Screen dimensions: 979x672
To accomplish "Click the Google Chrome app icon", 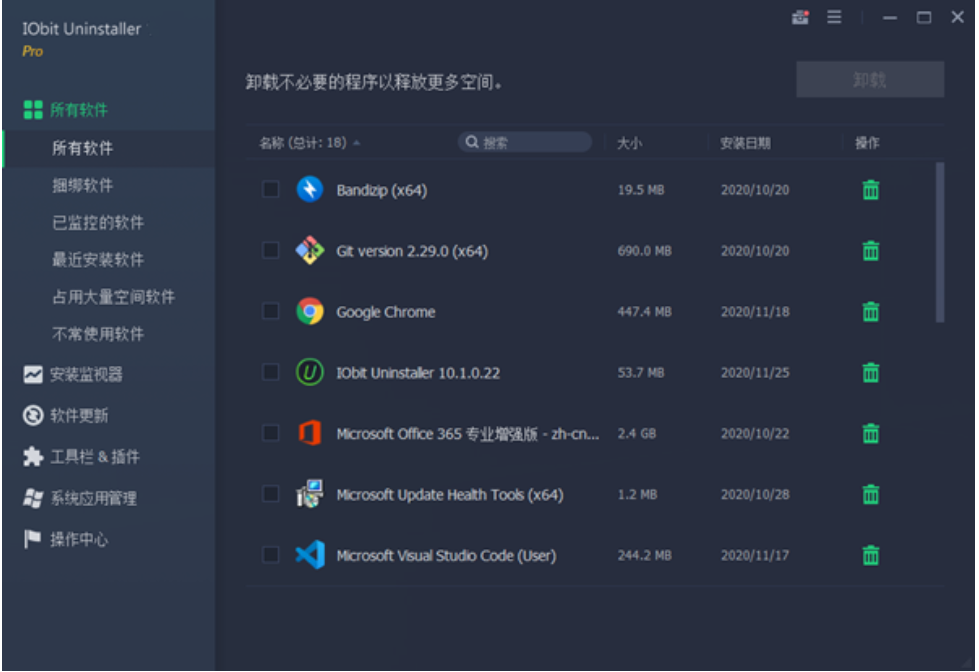I will coord(310,312).
